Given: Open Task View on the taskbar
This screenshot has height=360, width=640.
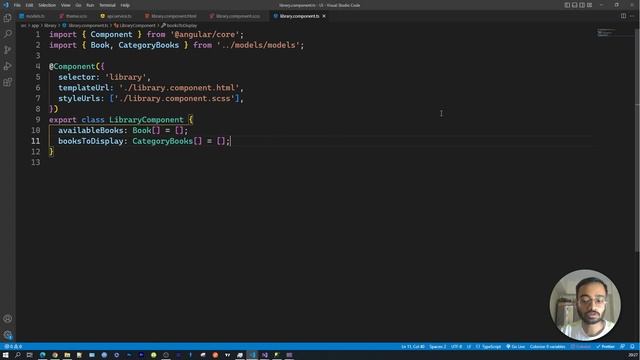Looking at the screenshot, I should [x=29, y=355].
